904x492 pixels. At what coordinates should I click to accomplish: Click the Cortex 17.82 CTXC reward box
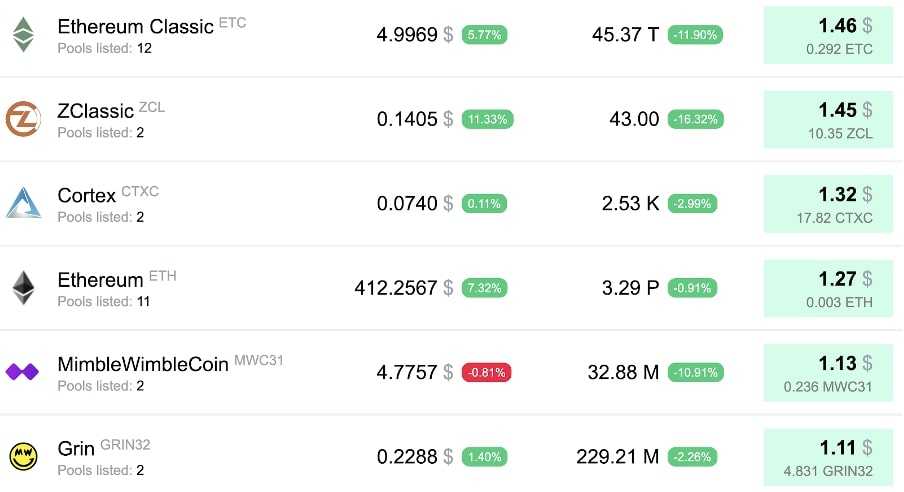click(x=828, y=204)
